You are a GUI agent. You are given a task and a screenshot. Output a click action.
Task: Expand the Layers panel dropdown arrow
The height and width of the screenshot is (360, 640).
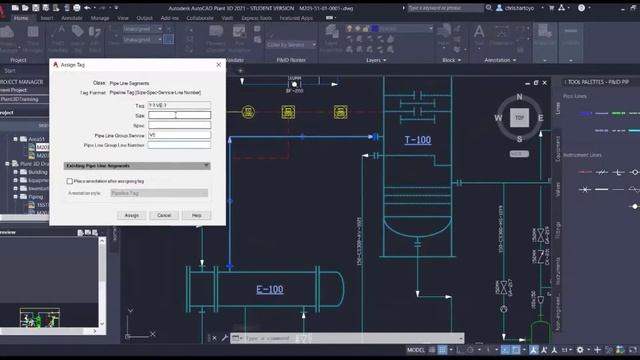pyautogui.click(x=384, y=60)
